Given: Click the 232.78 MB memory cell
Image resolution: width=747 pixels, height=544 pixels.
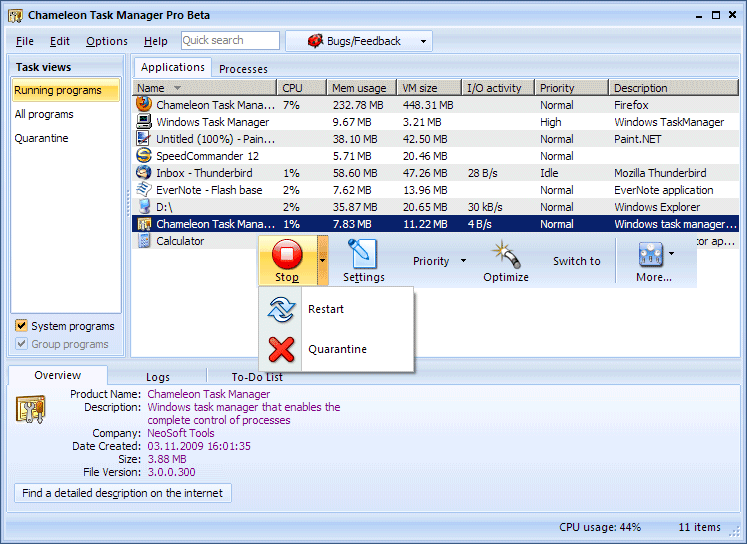Looking at the screenshot, I should point(358,105).
